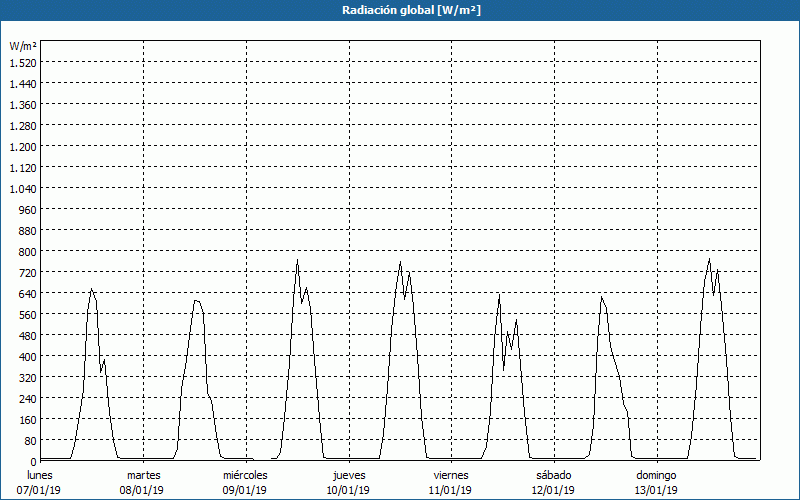Select the 13/01/19 date label

[x=656, y=490]
